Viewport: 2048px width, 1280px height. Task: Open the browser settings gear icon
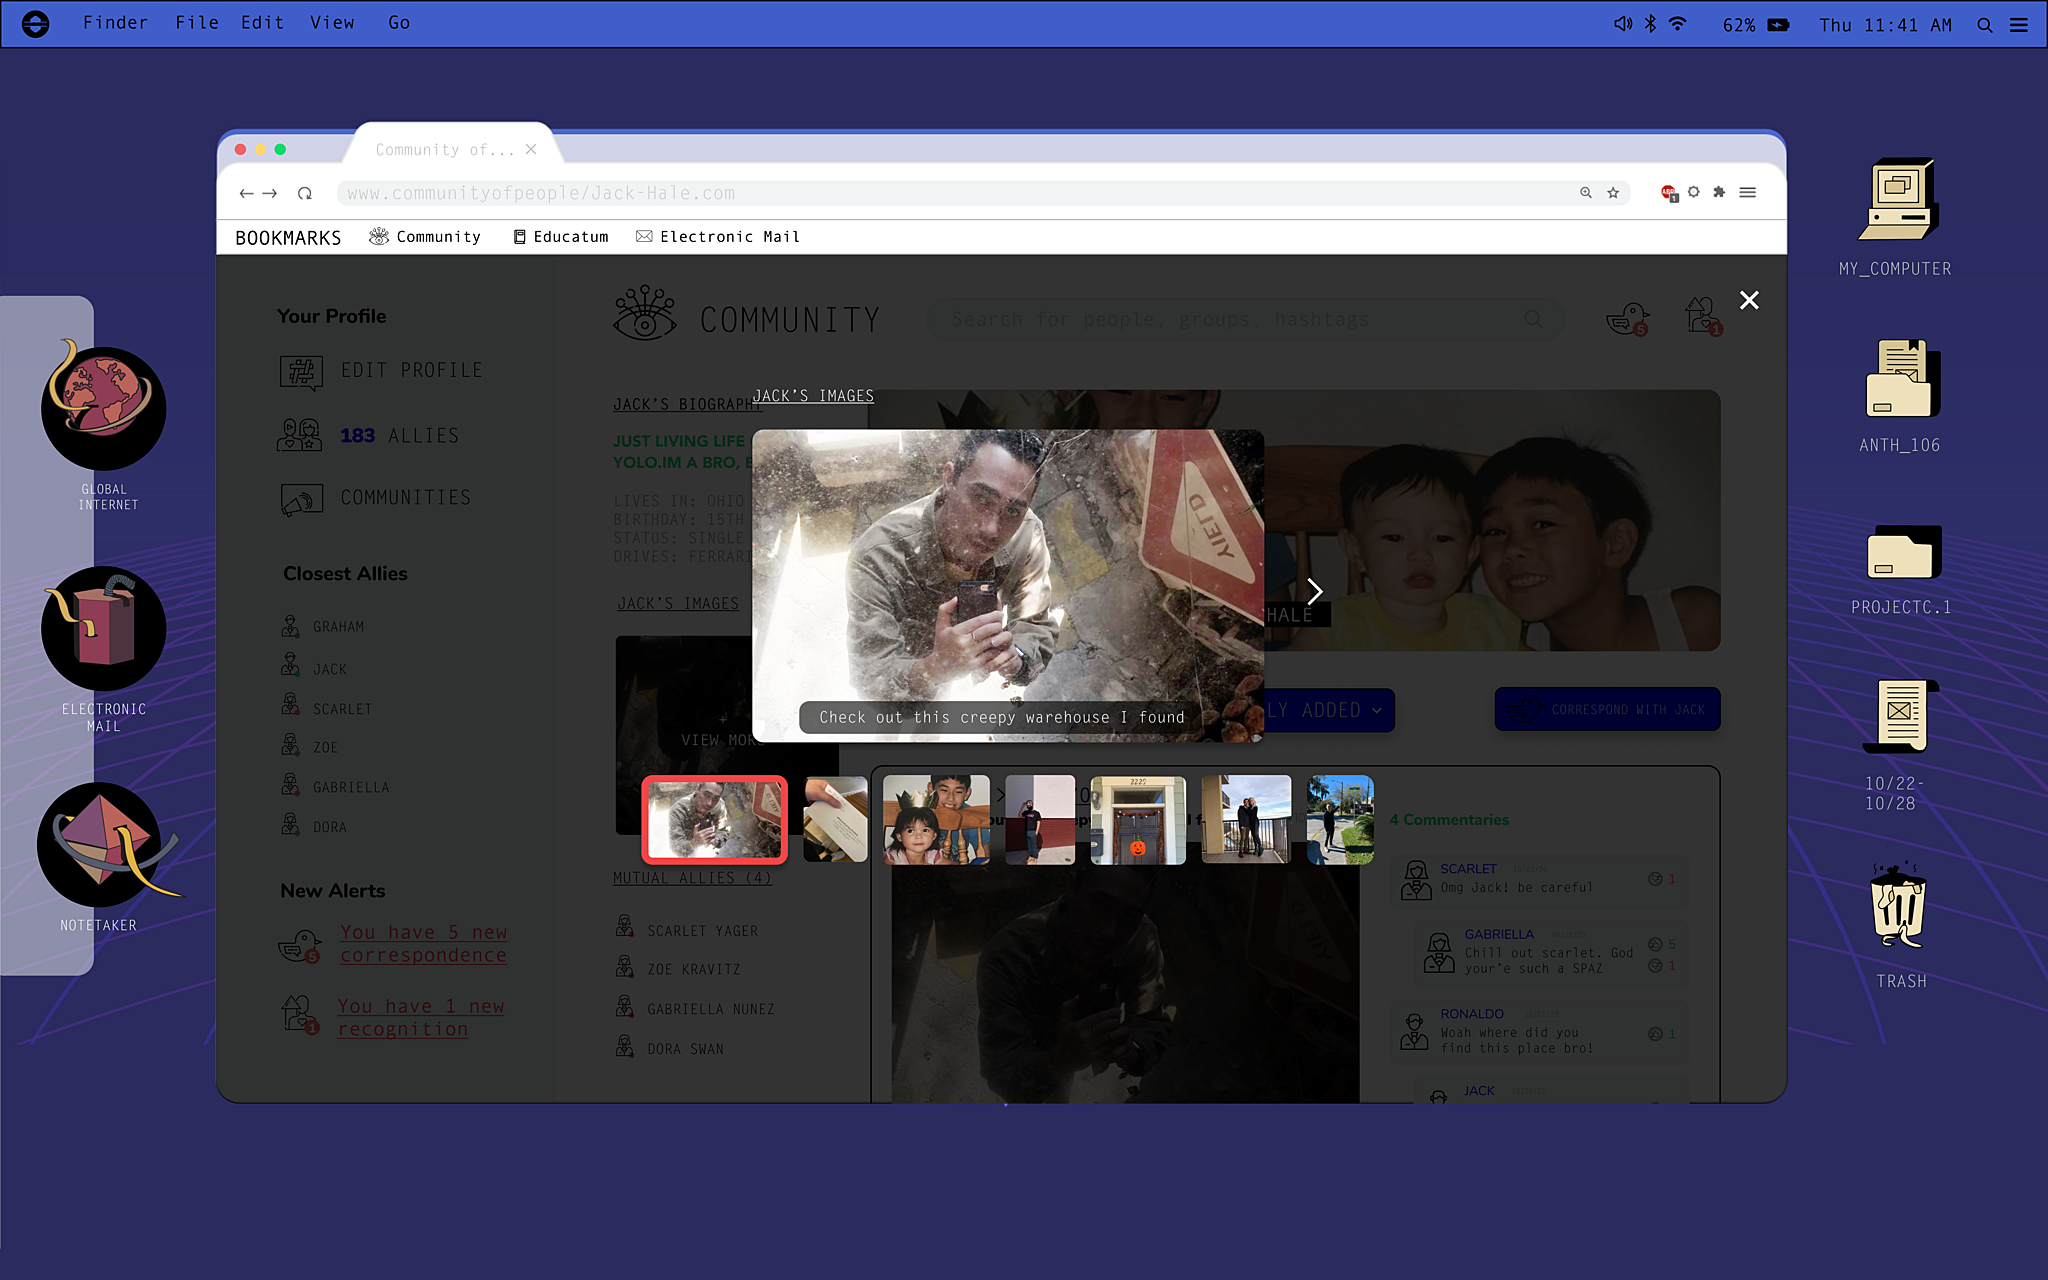tap(1694, 191)
